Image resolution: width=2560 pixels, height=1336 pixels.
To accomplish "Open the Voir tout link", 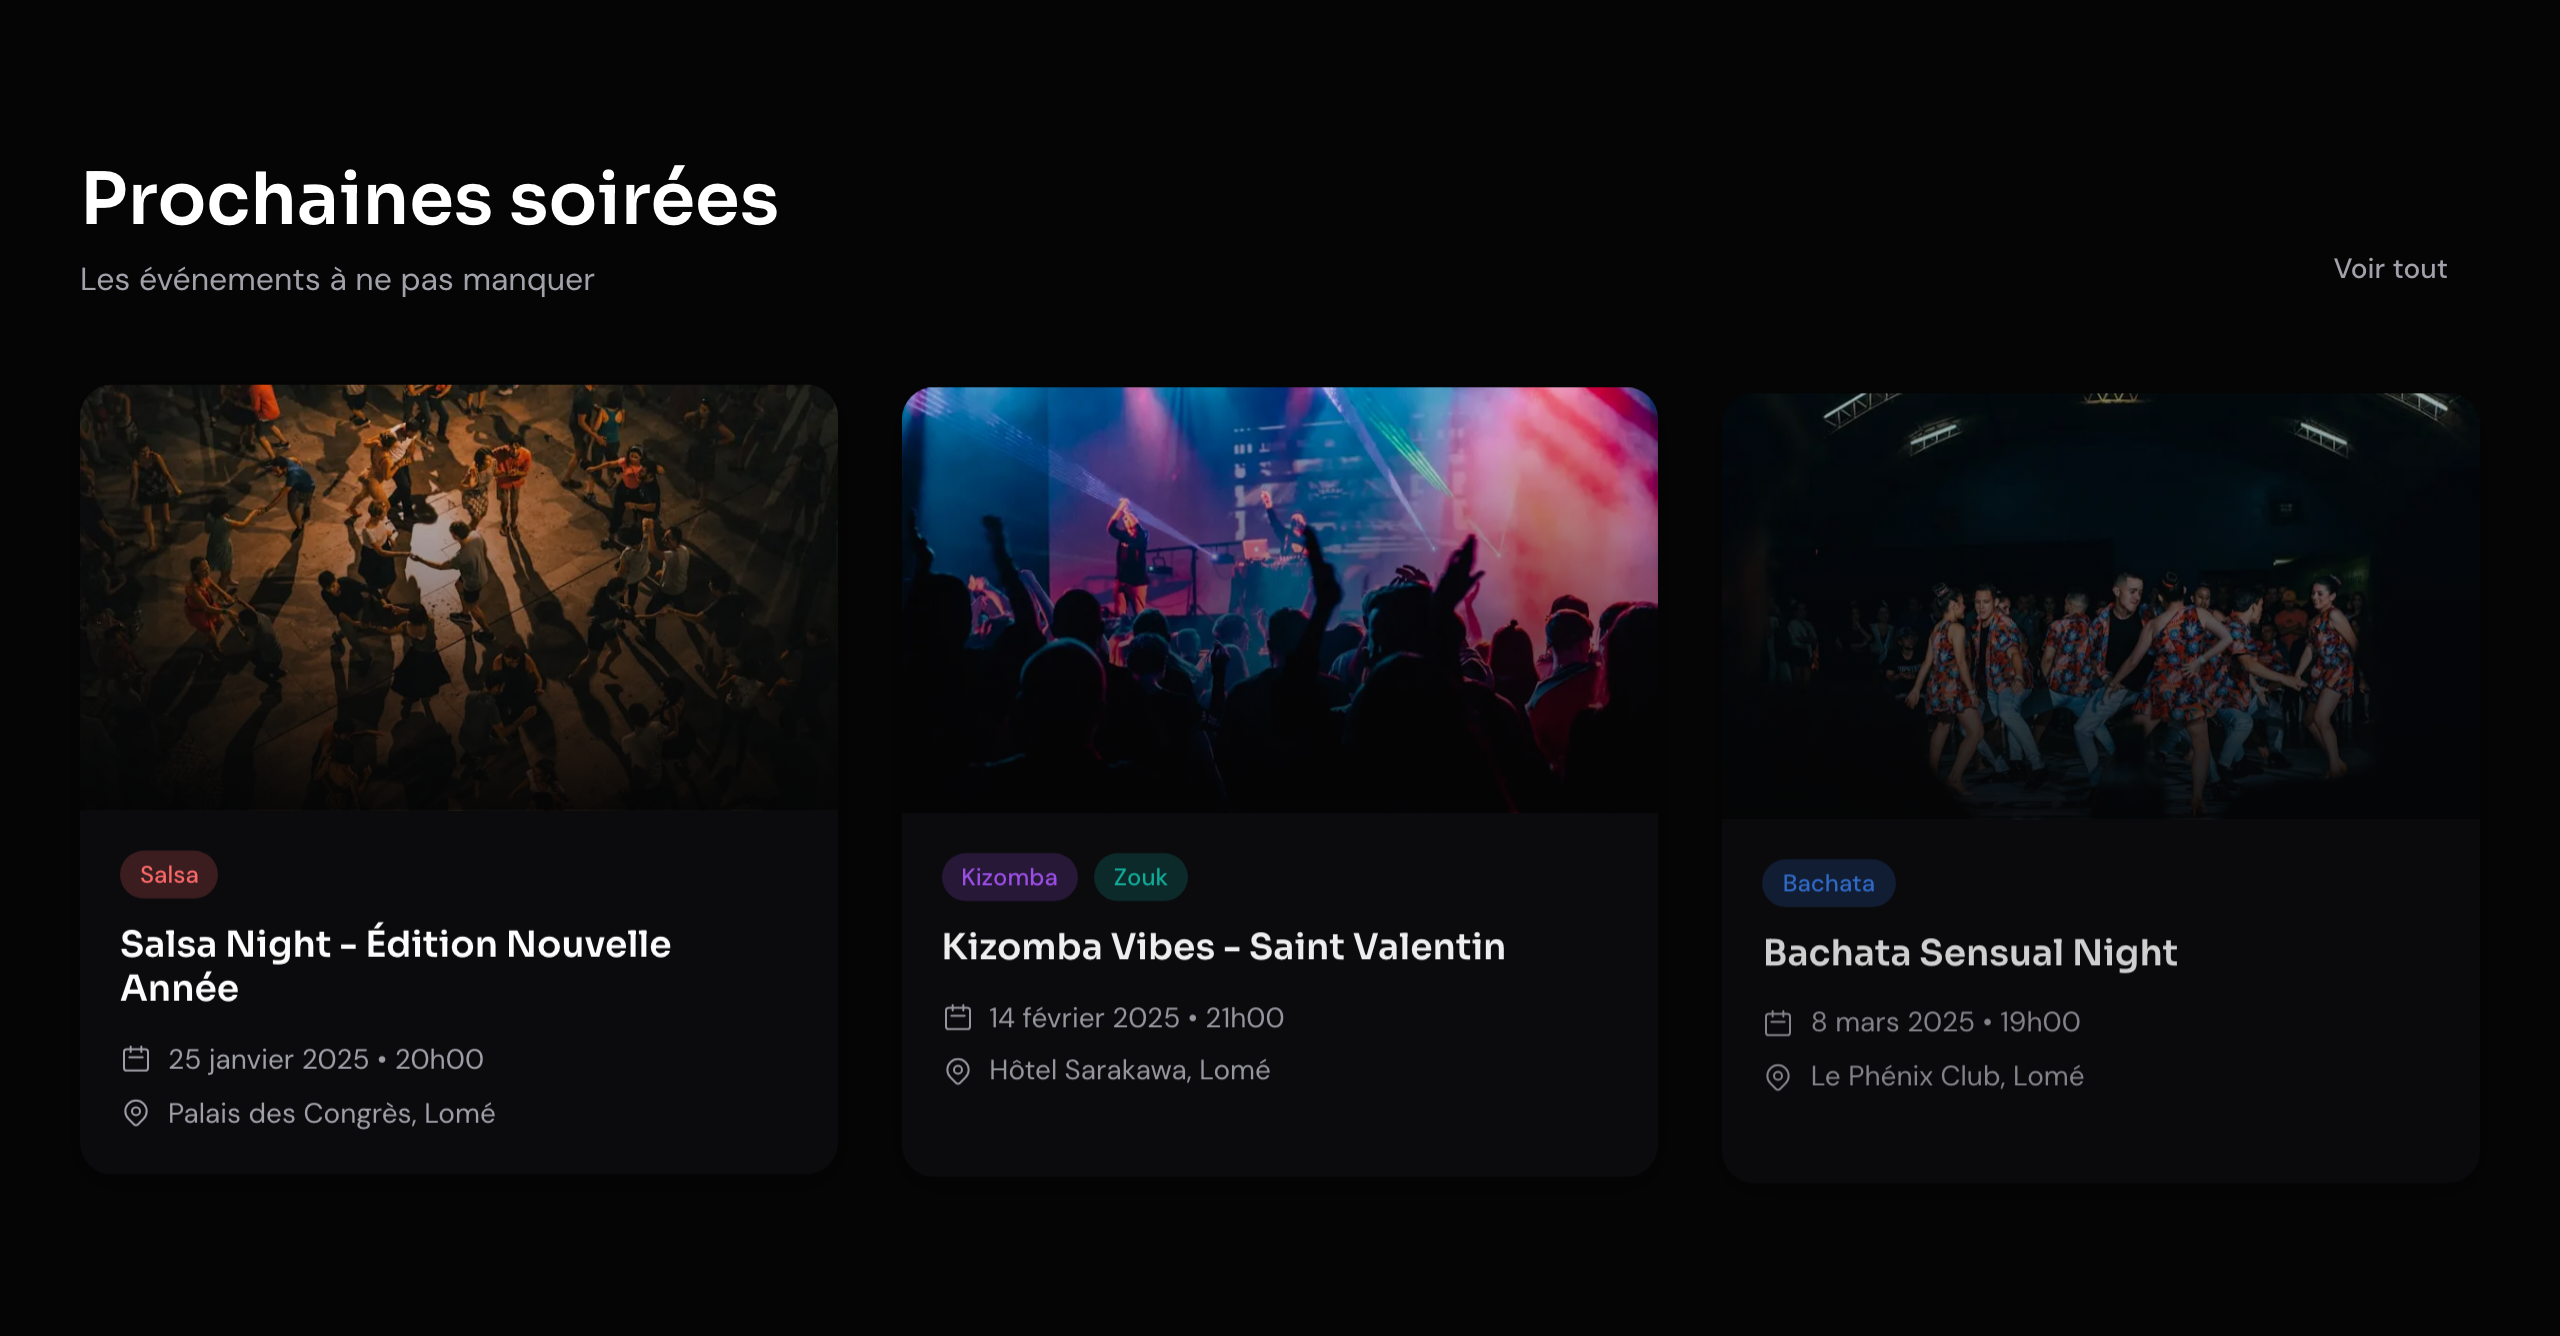I will (x=2390, y=269).
